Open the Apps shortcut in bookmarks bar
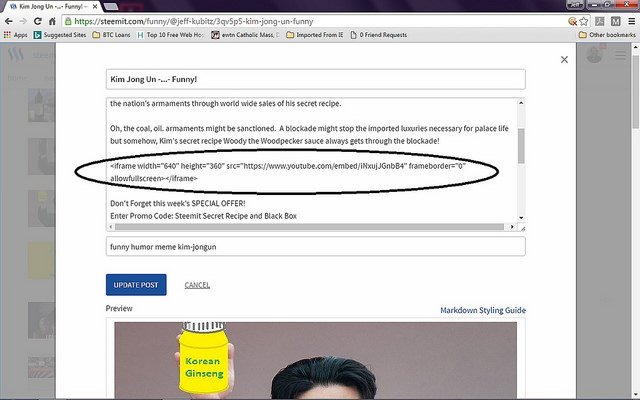This screenshot has width=640, height=400. [16, 35]
